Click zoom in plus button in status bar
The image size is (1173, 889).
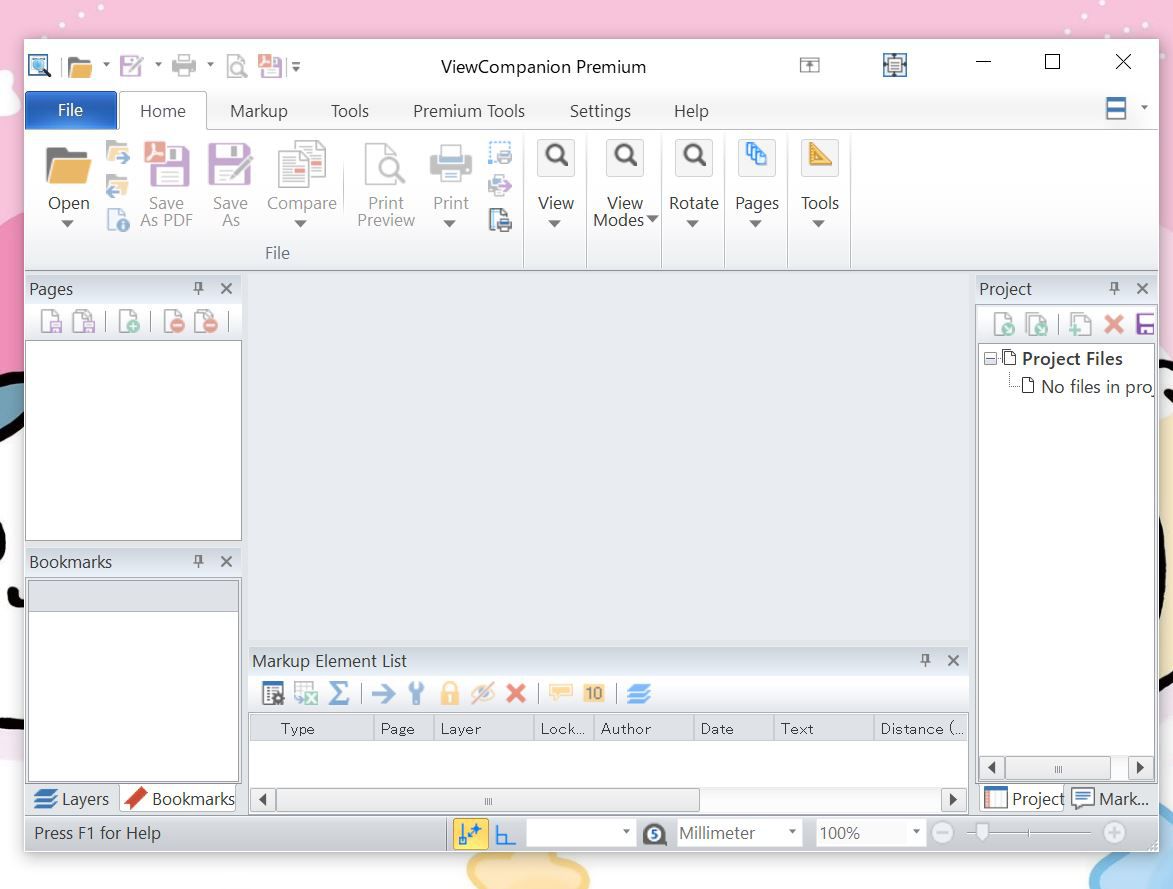click(x=1114, y=832)
